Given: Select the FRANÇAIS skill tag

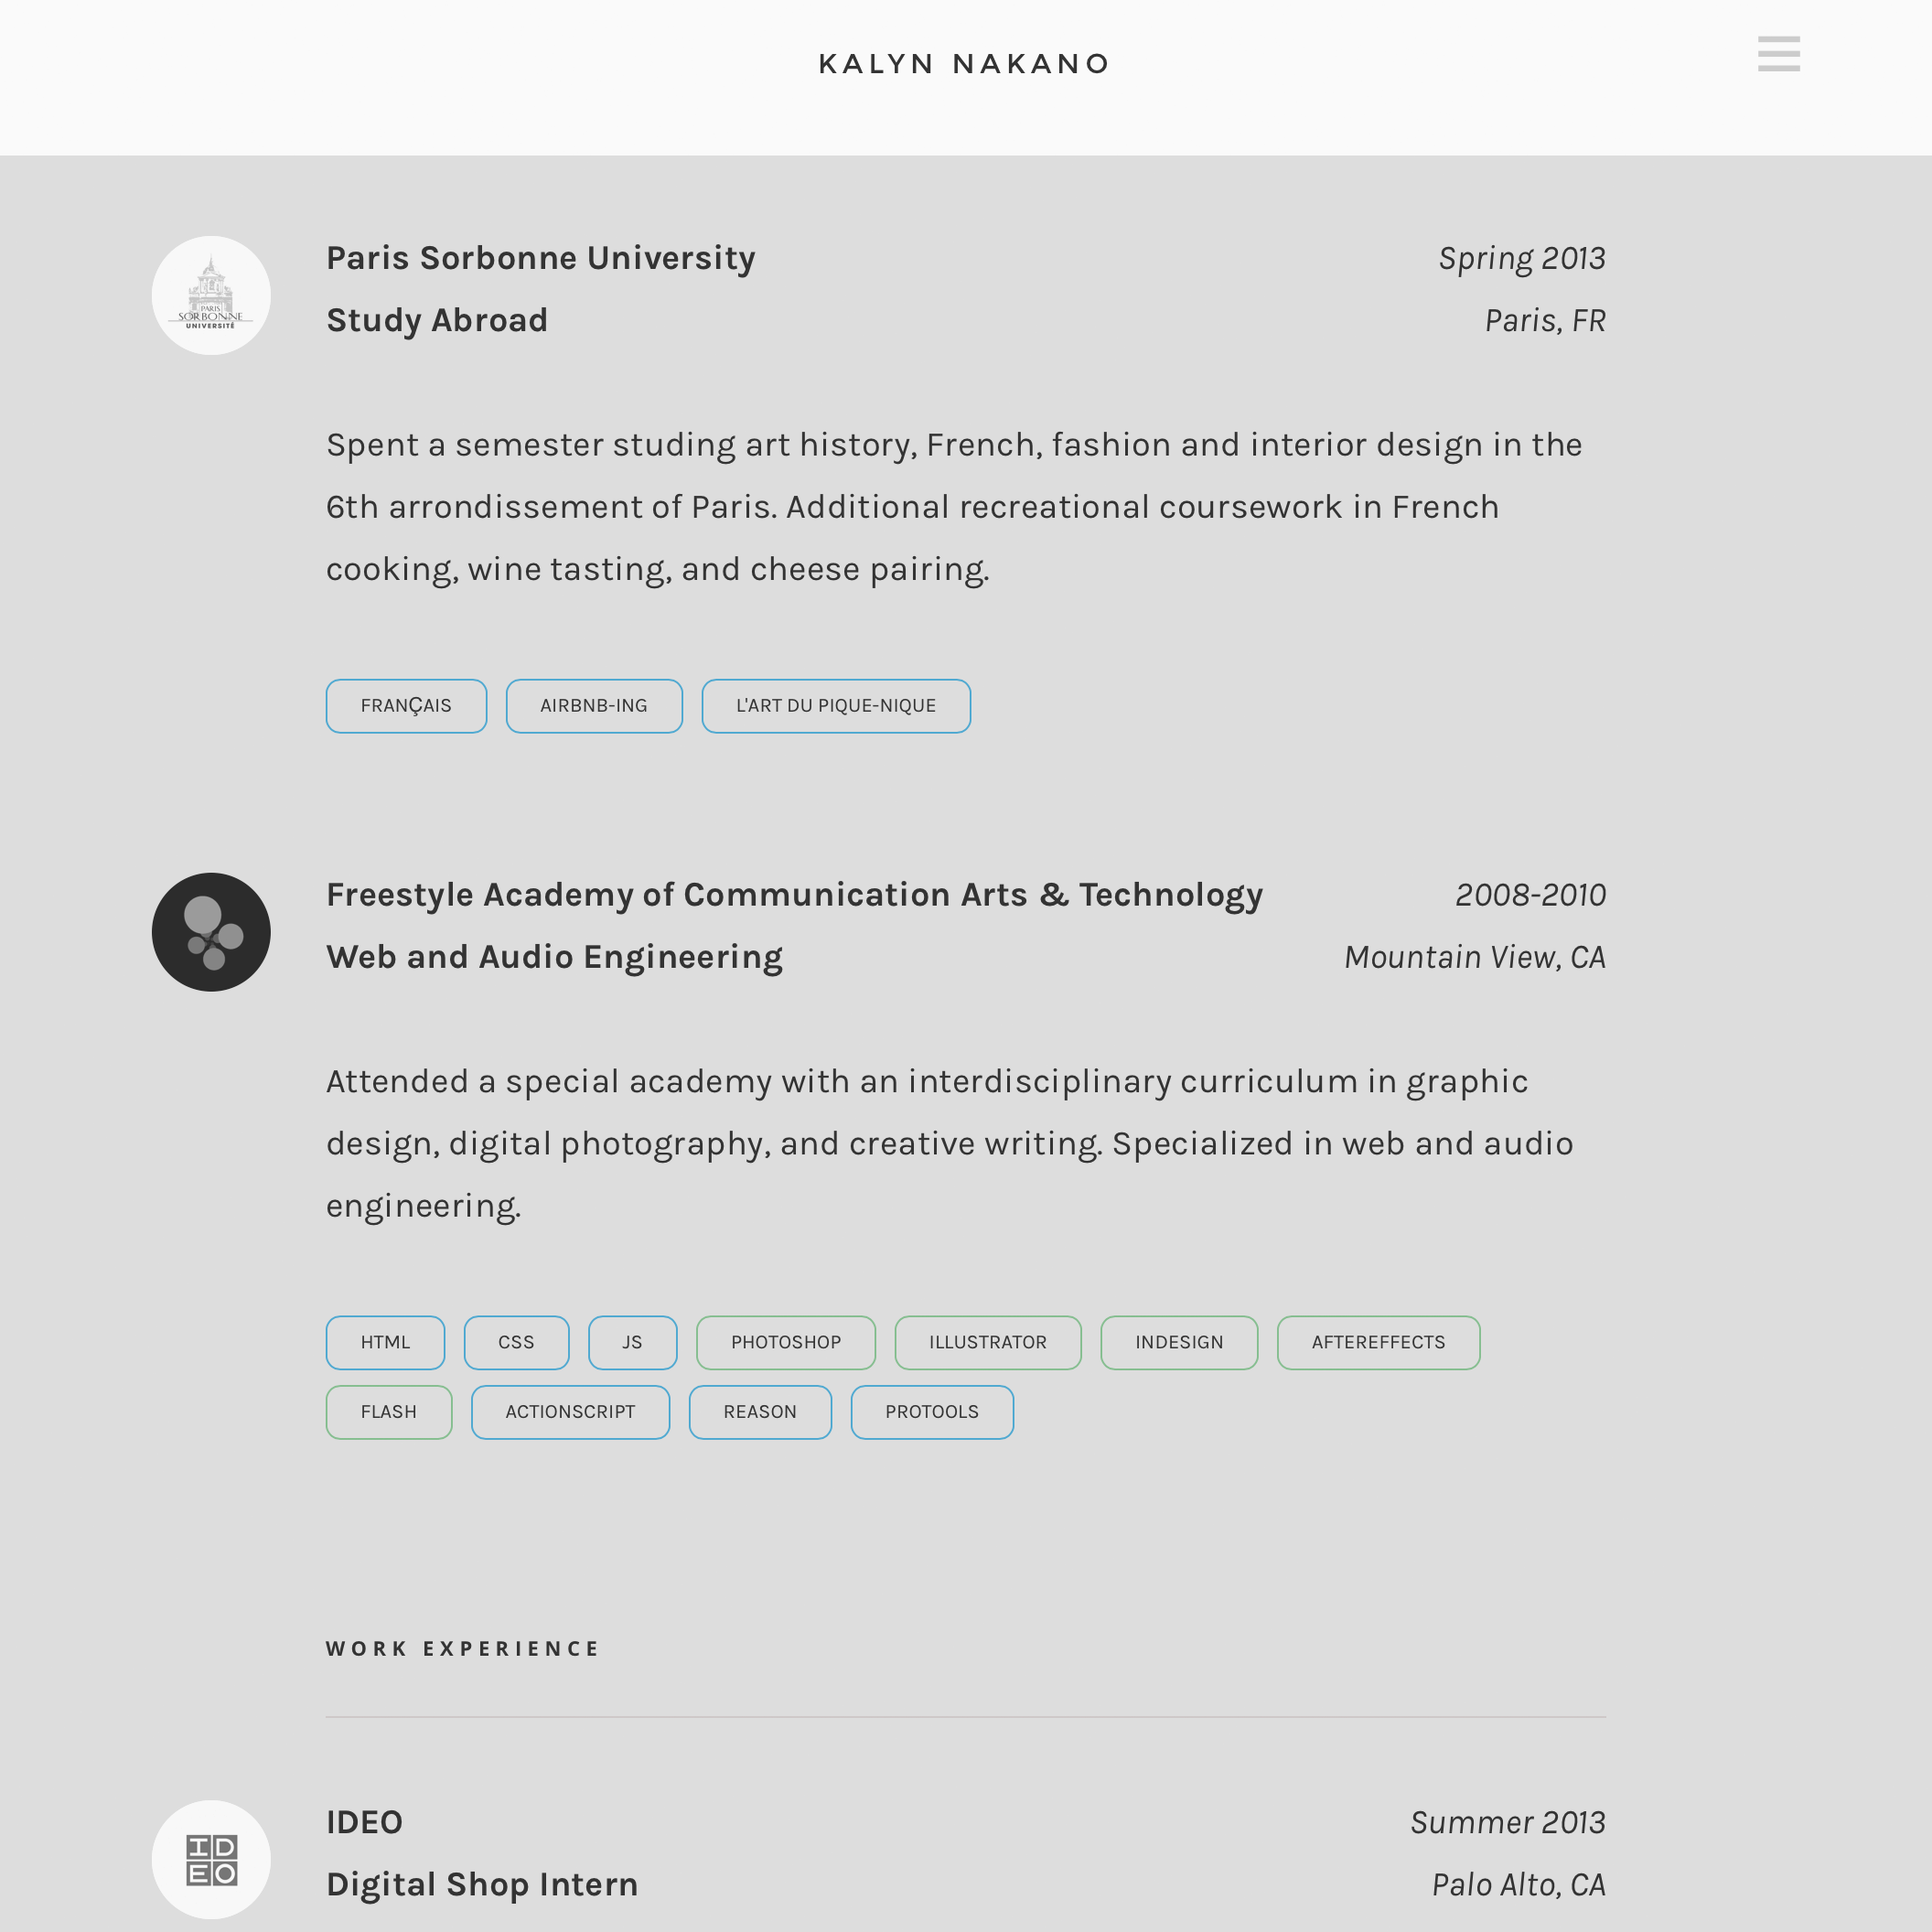Looking at the screenshot, I should coord(406,706).
